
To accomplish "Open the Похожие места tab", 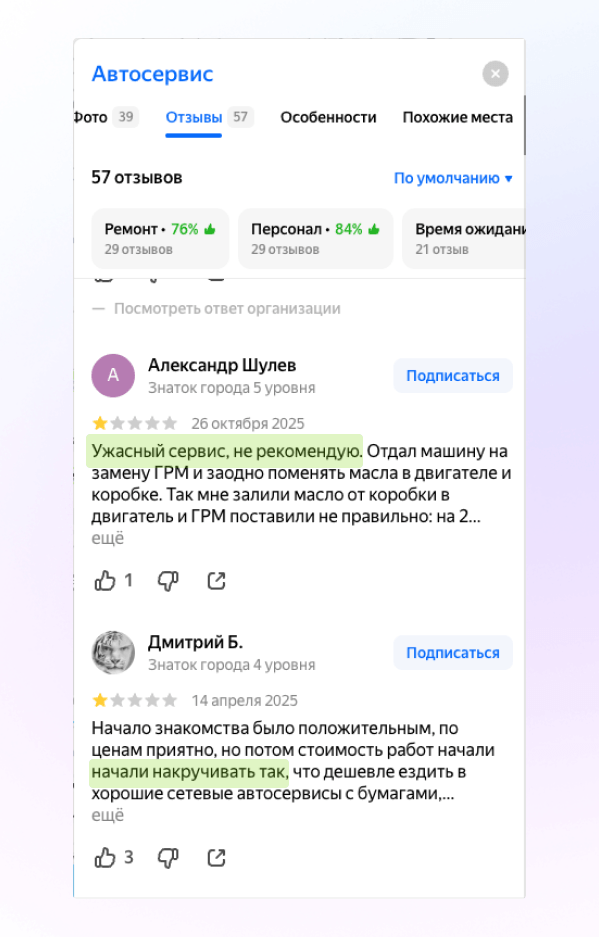I will click(x=457, y=117).
